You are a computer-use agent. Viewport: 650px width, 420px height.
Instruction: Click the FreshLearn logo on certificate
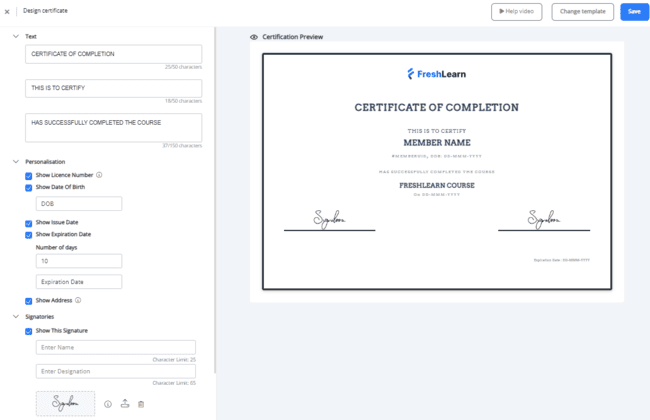(437, 74)
